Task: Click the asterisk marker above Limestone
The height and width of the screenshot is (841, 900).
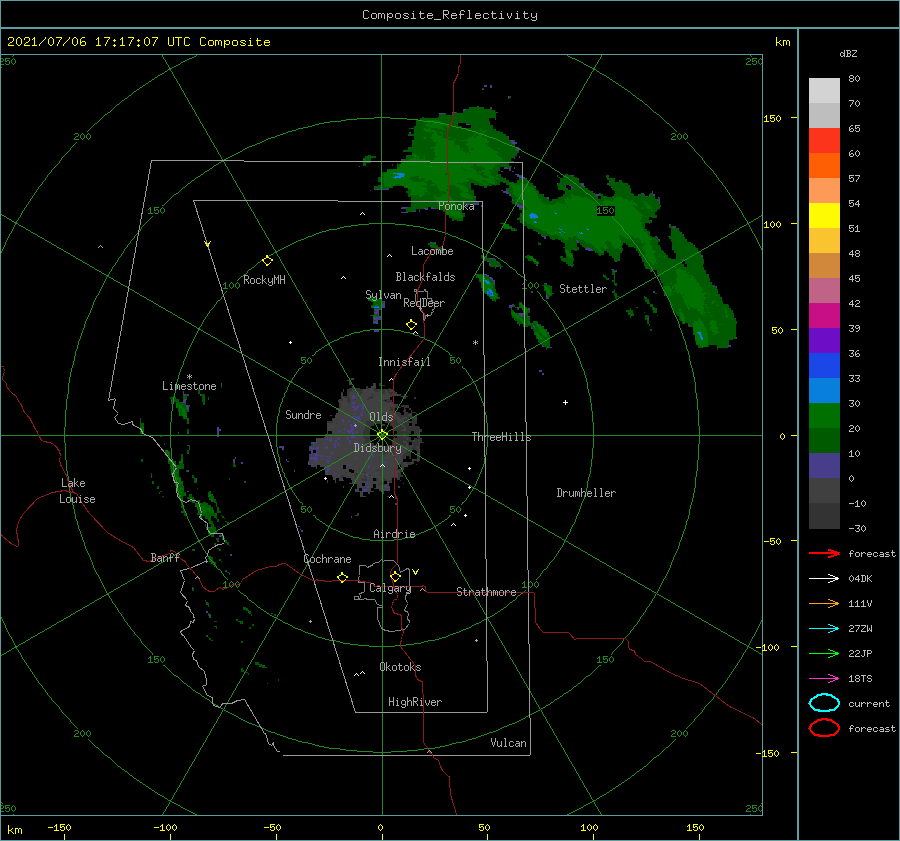Action: (189, 377)
